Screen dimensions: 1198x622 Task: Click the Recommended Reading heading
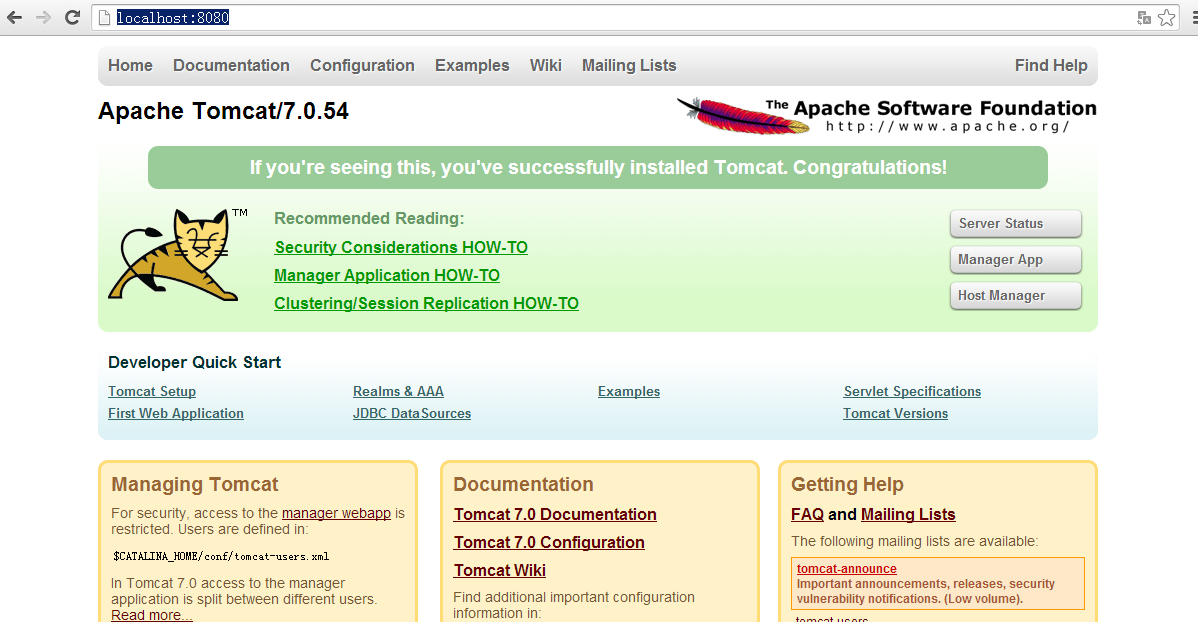click(369, 219)
